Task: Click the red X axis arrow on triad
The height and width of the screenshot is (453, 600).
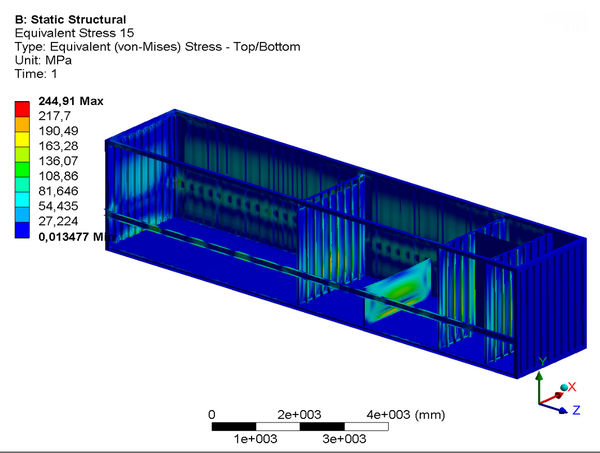Action: [x=562, y=393]
